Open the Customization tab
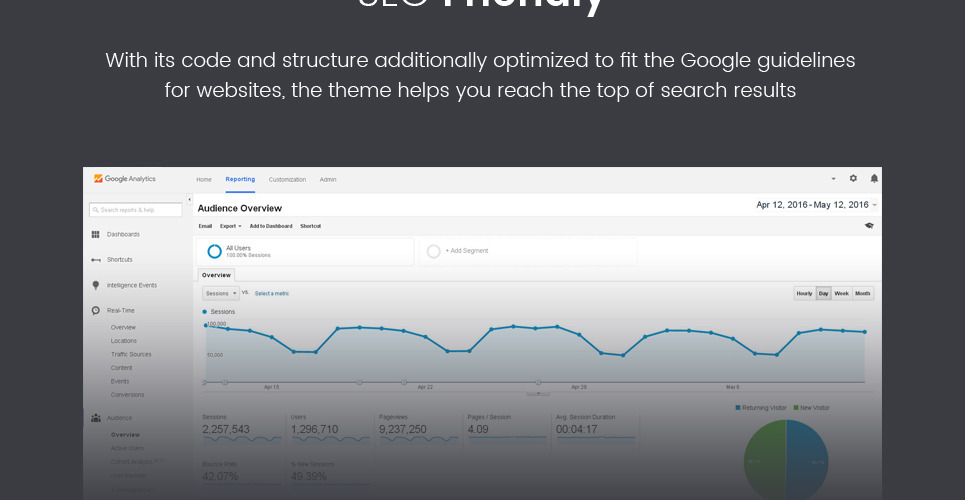Image resolution: width=965 pixels, height=500 pixels. pos(287,180)
